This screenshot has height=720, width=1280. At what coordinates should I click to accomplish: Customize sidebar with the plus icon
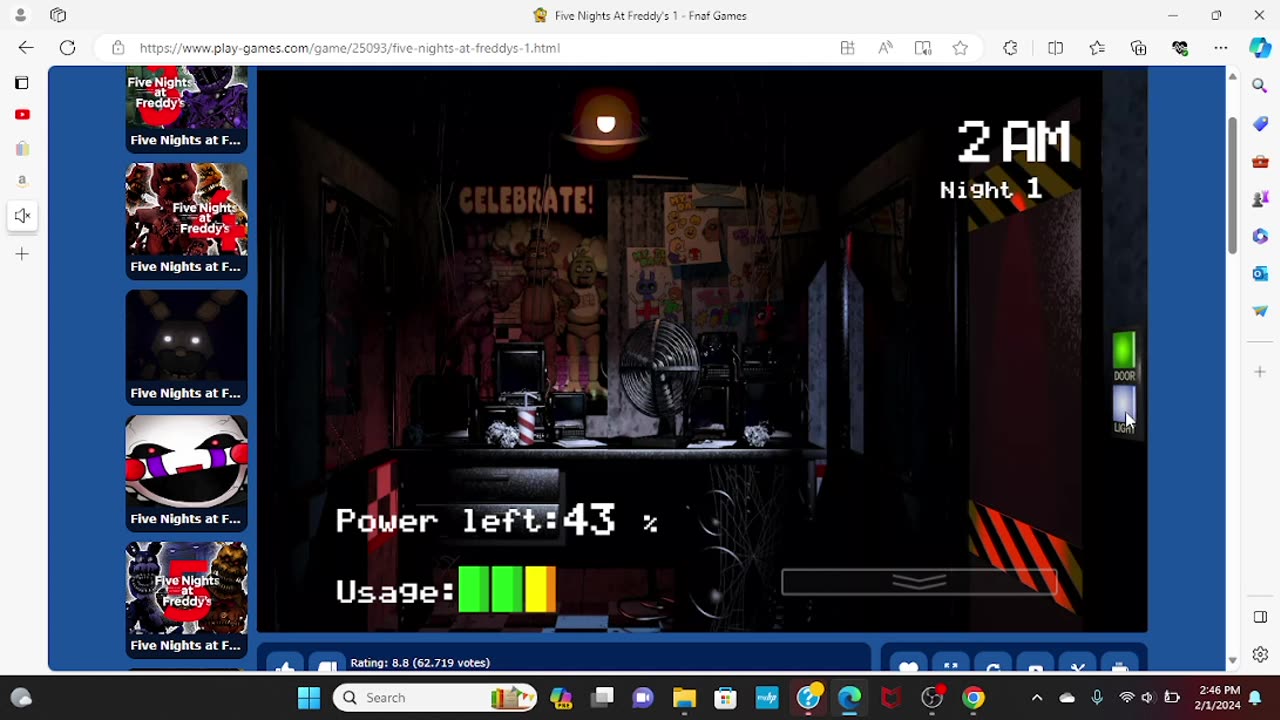click(x=1260, y=372)
